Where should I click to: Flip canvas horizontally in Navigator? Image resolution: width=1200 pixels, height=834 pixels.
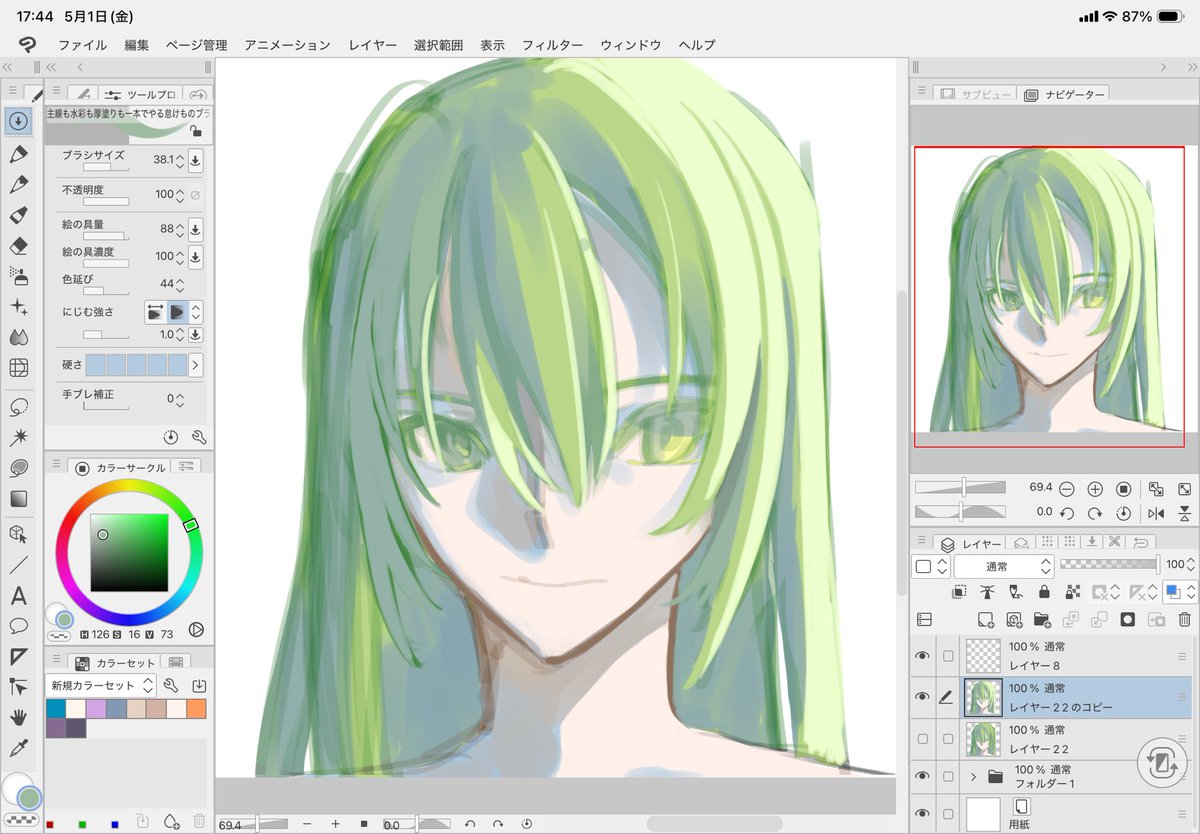(1156, 513)
